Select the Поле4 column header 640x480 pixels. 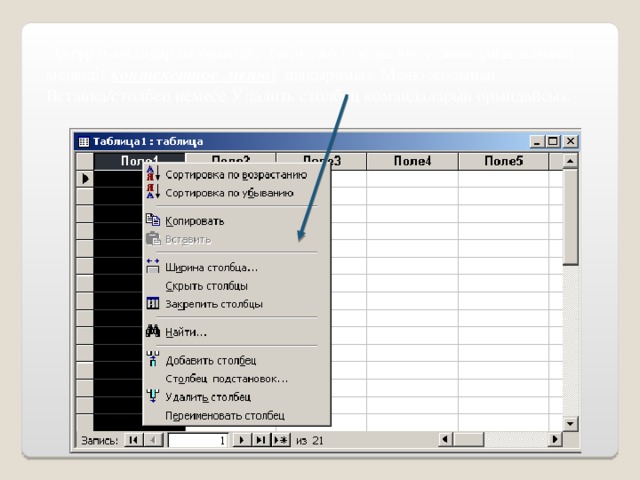tap(412, 161)
